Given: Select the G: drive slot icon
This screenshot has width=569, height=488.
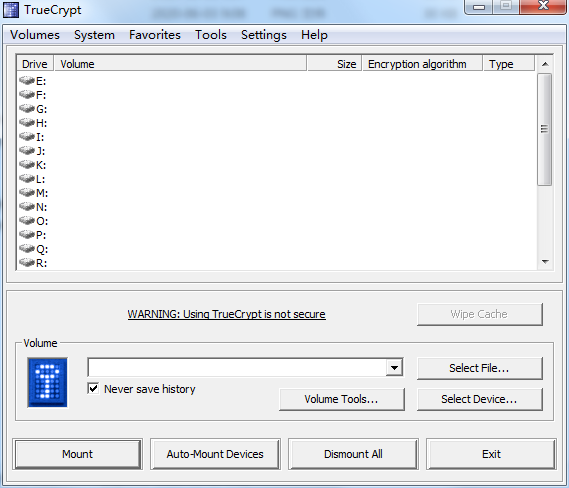Looking at the screenshot, I should coord(27,108).
